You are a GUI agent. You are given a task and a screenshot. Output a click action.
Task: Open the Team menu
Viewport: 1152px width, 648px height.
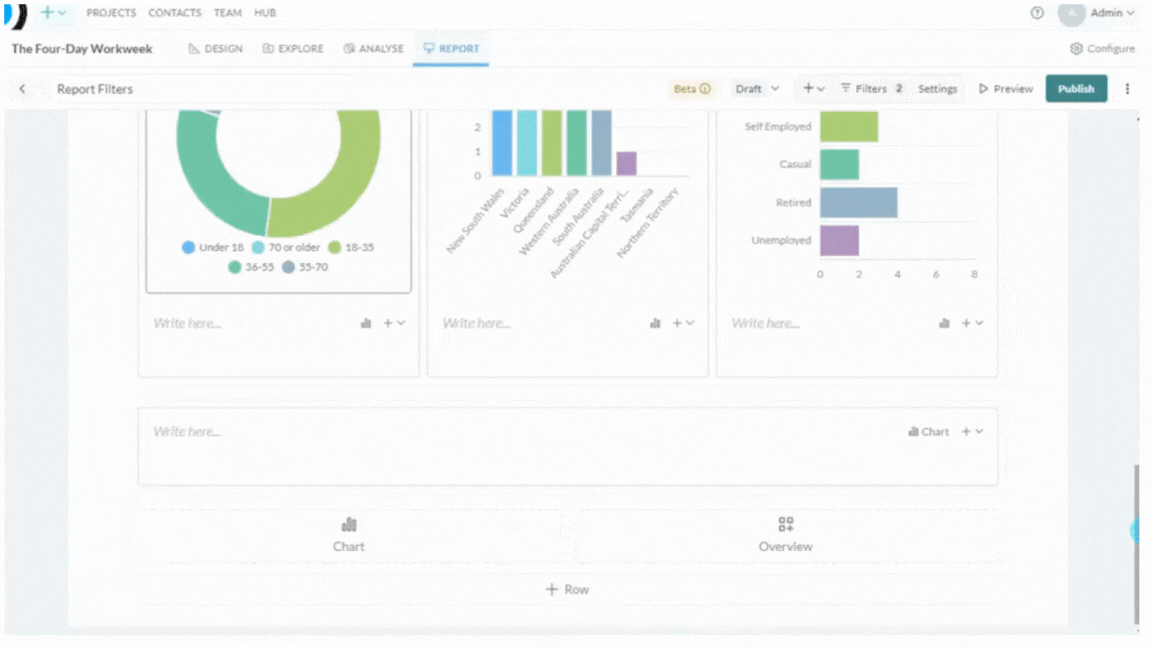(x=228, y=12)
